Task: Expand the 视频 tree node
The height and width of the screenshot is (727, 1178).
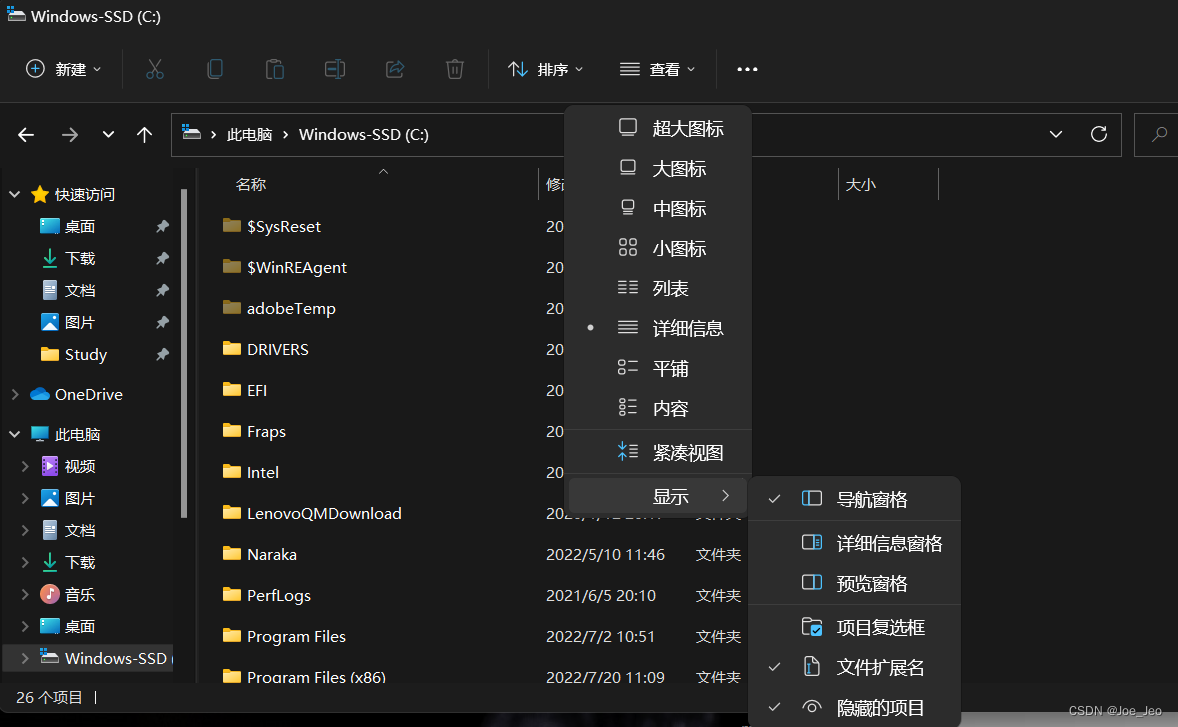Action: coord(25,466)
